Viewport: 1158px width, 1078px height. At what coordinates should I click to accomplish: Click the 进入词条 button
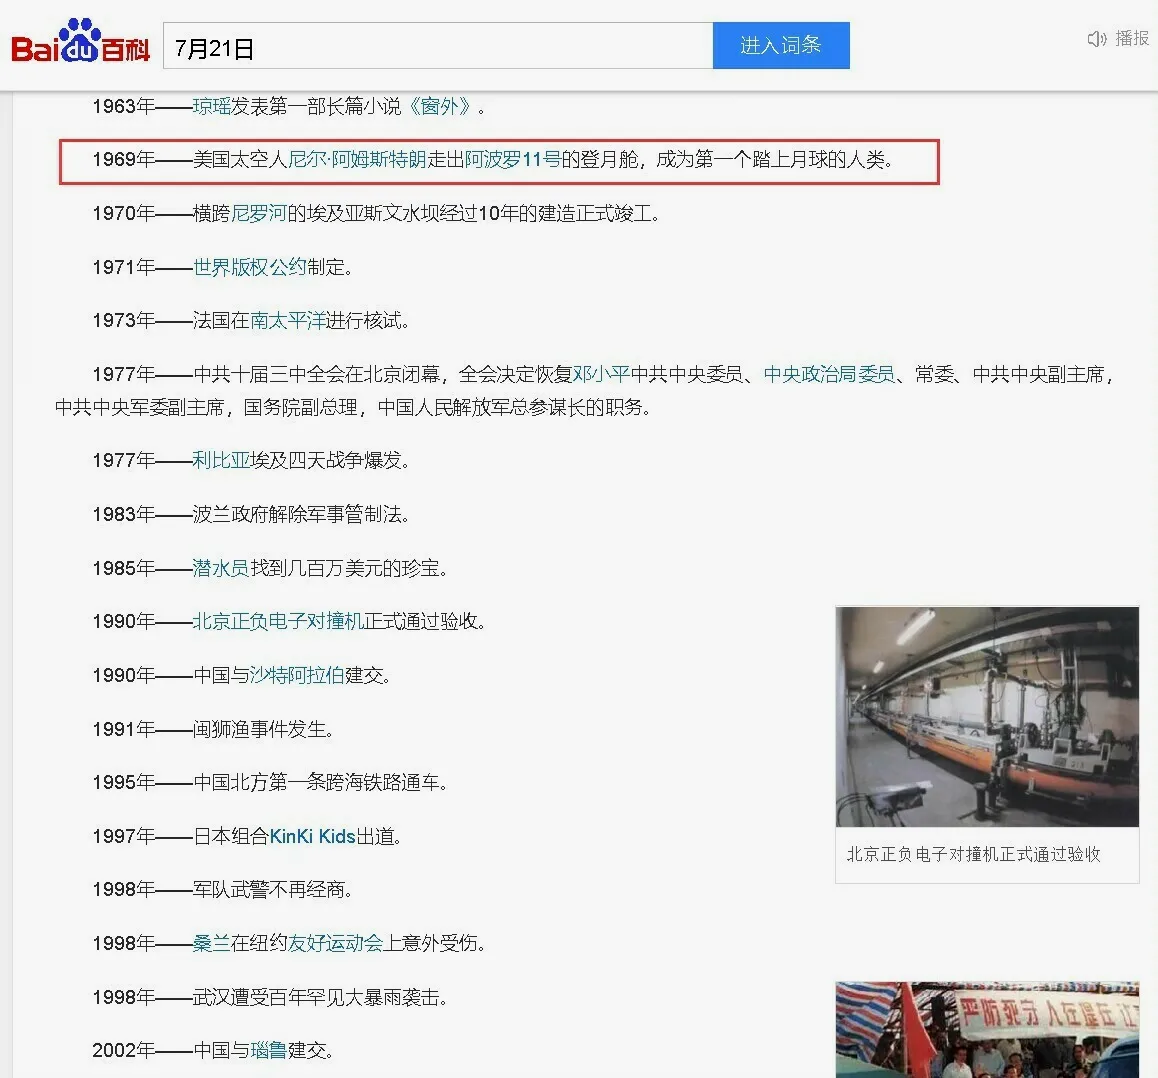click(781, 45)
